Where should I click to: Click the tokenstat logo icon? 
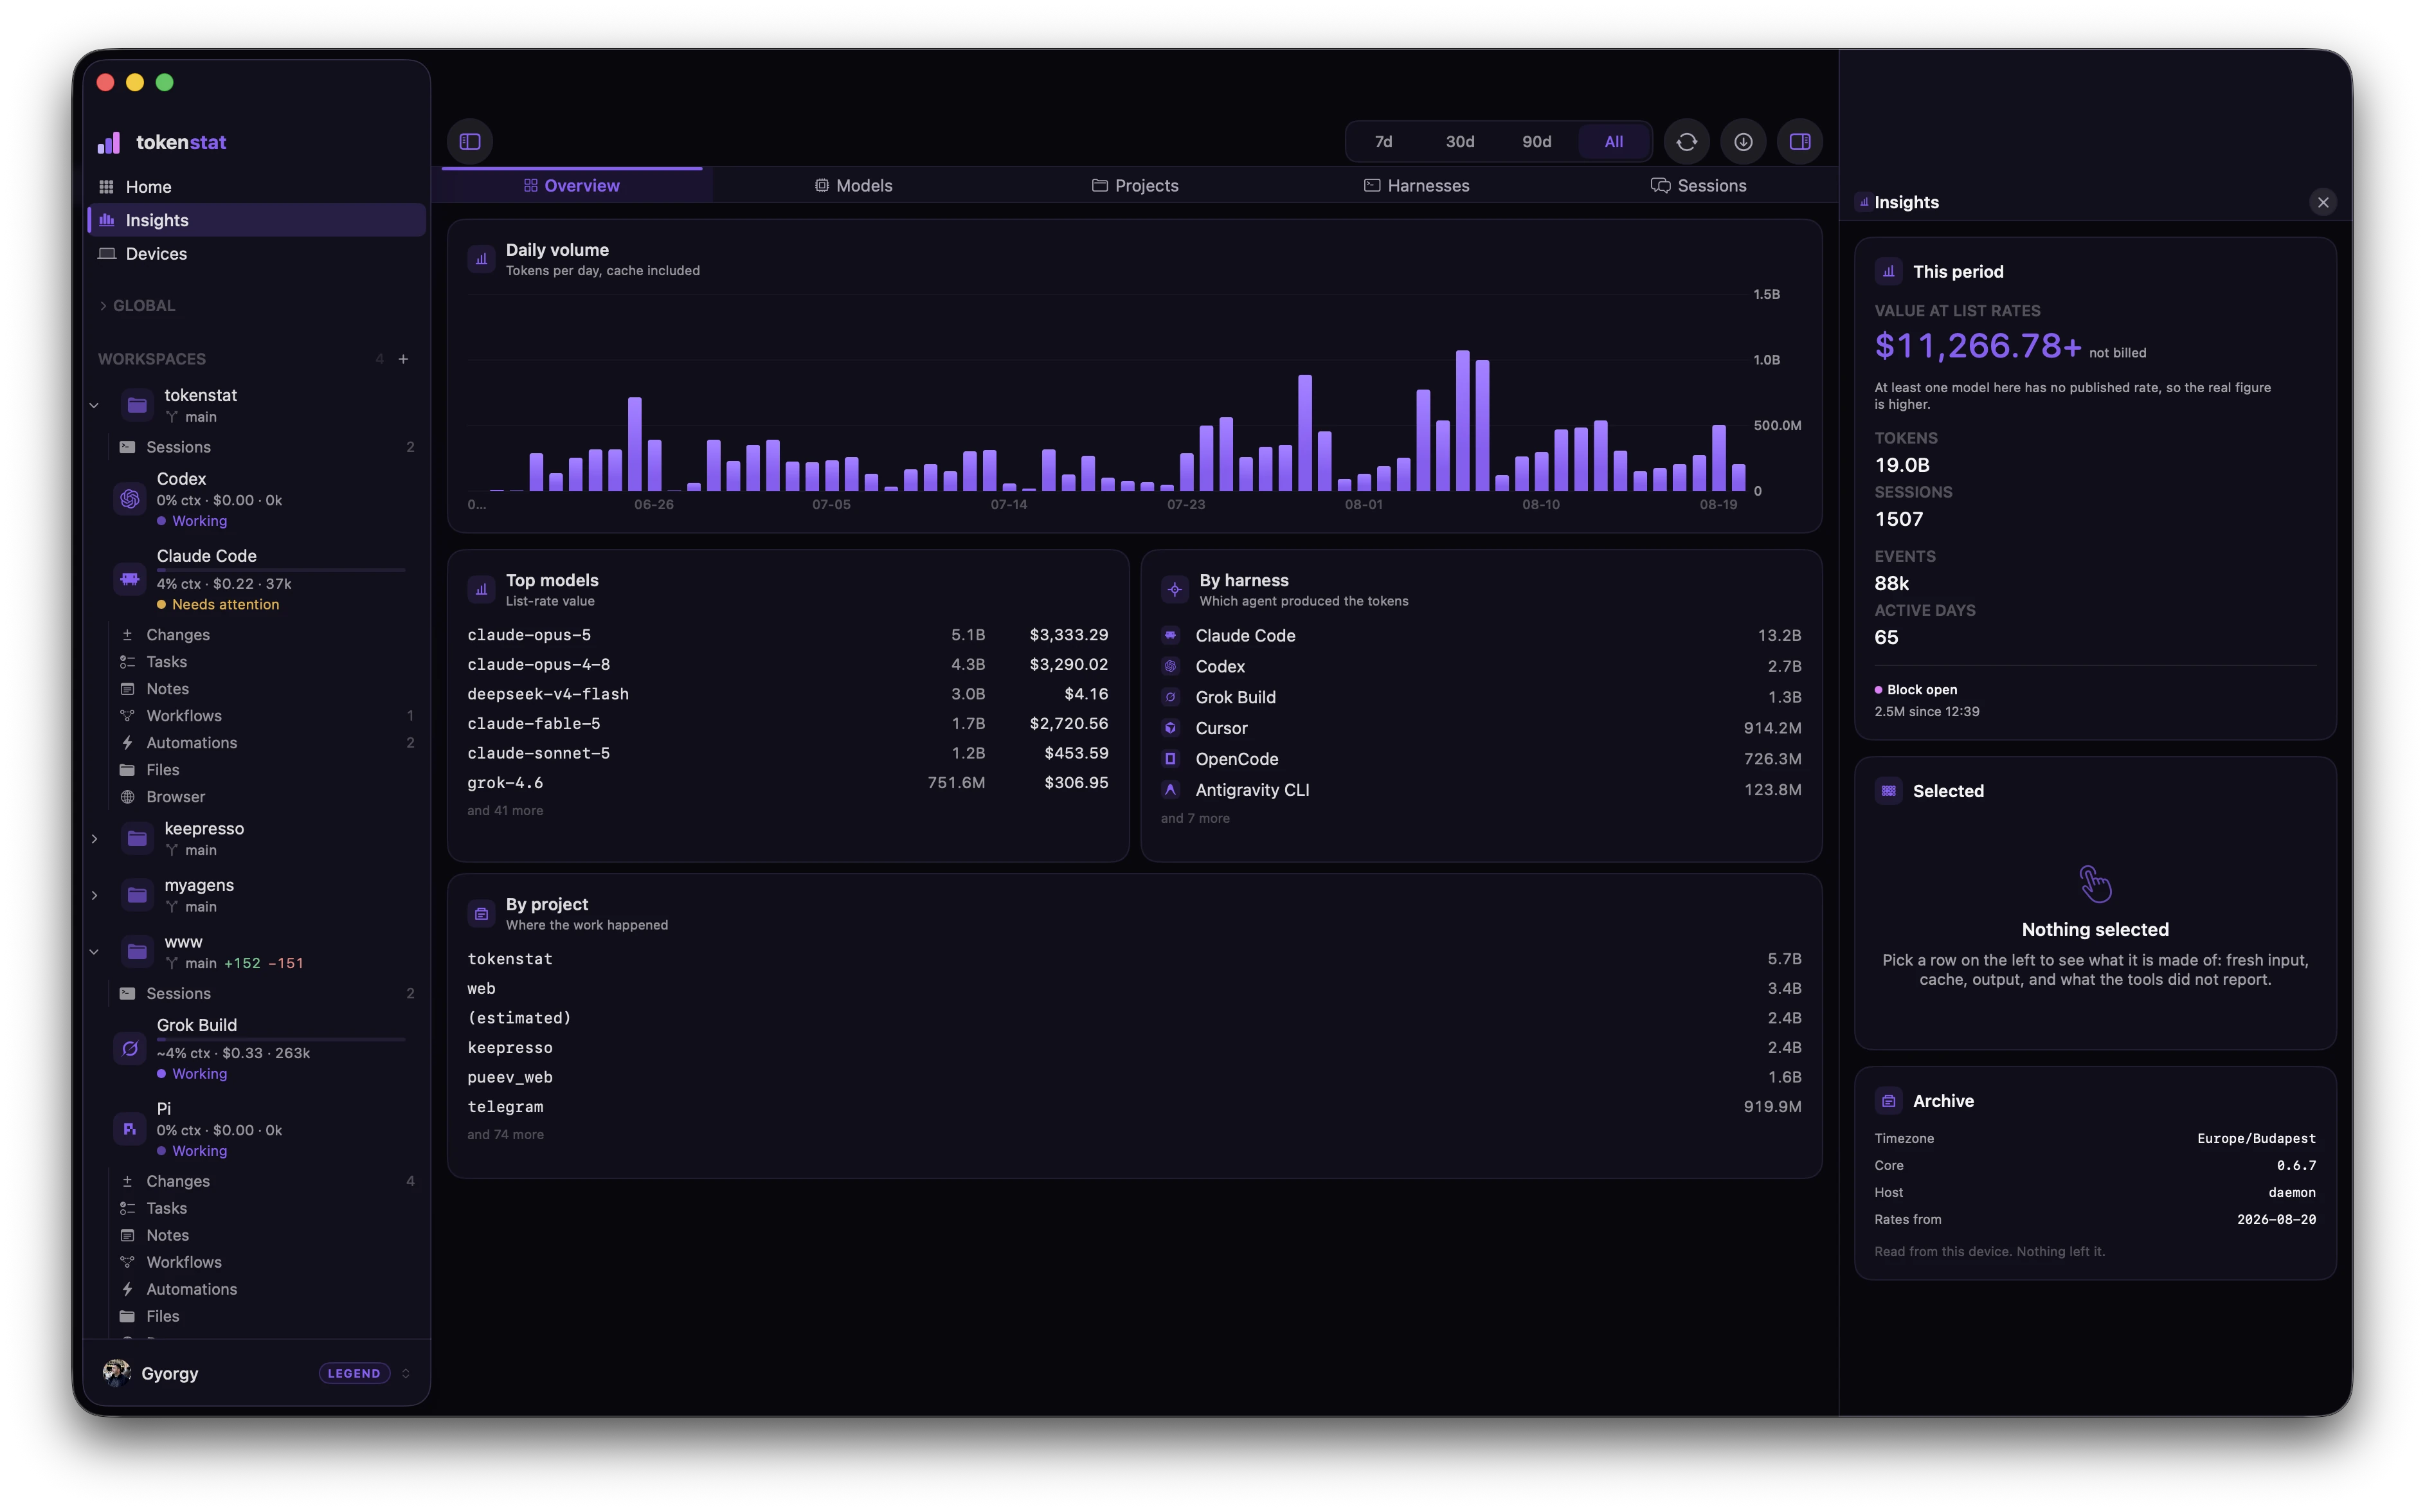point(108,143)
